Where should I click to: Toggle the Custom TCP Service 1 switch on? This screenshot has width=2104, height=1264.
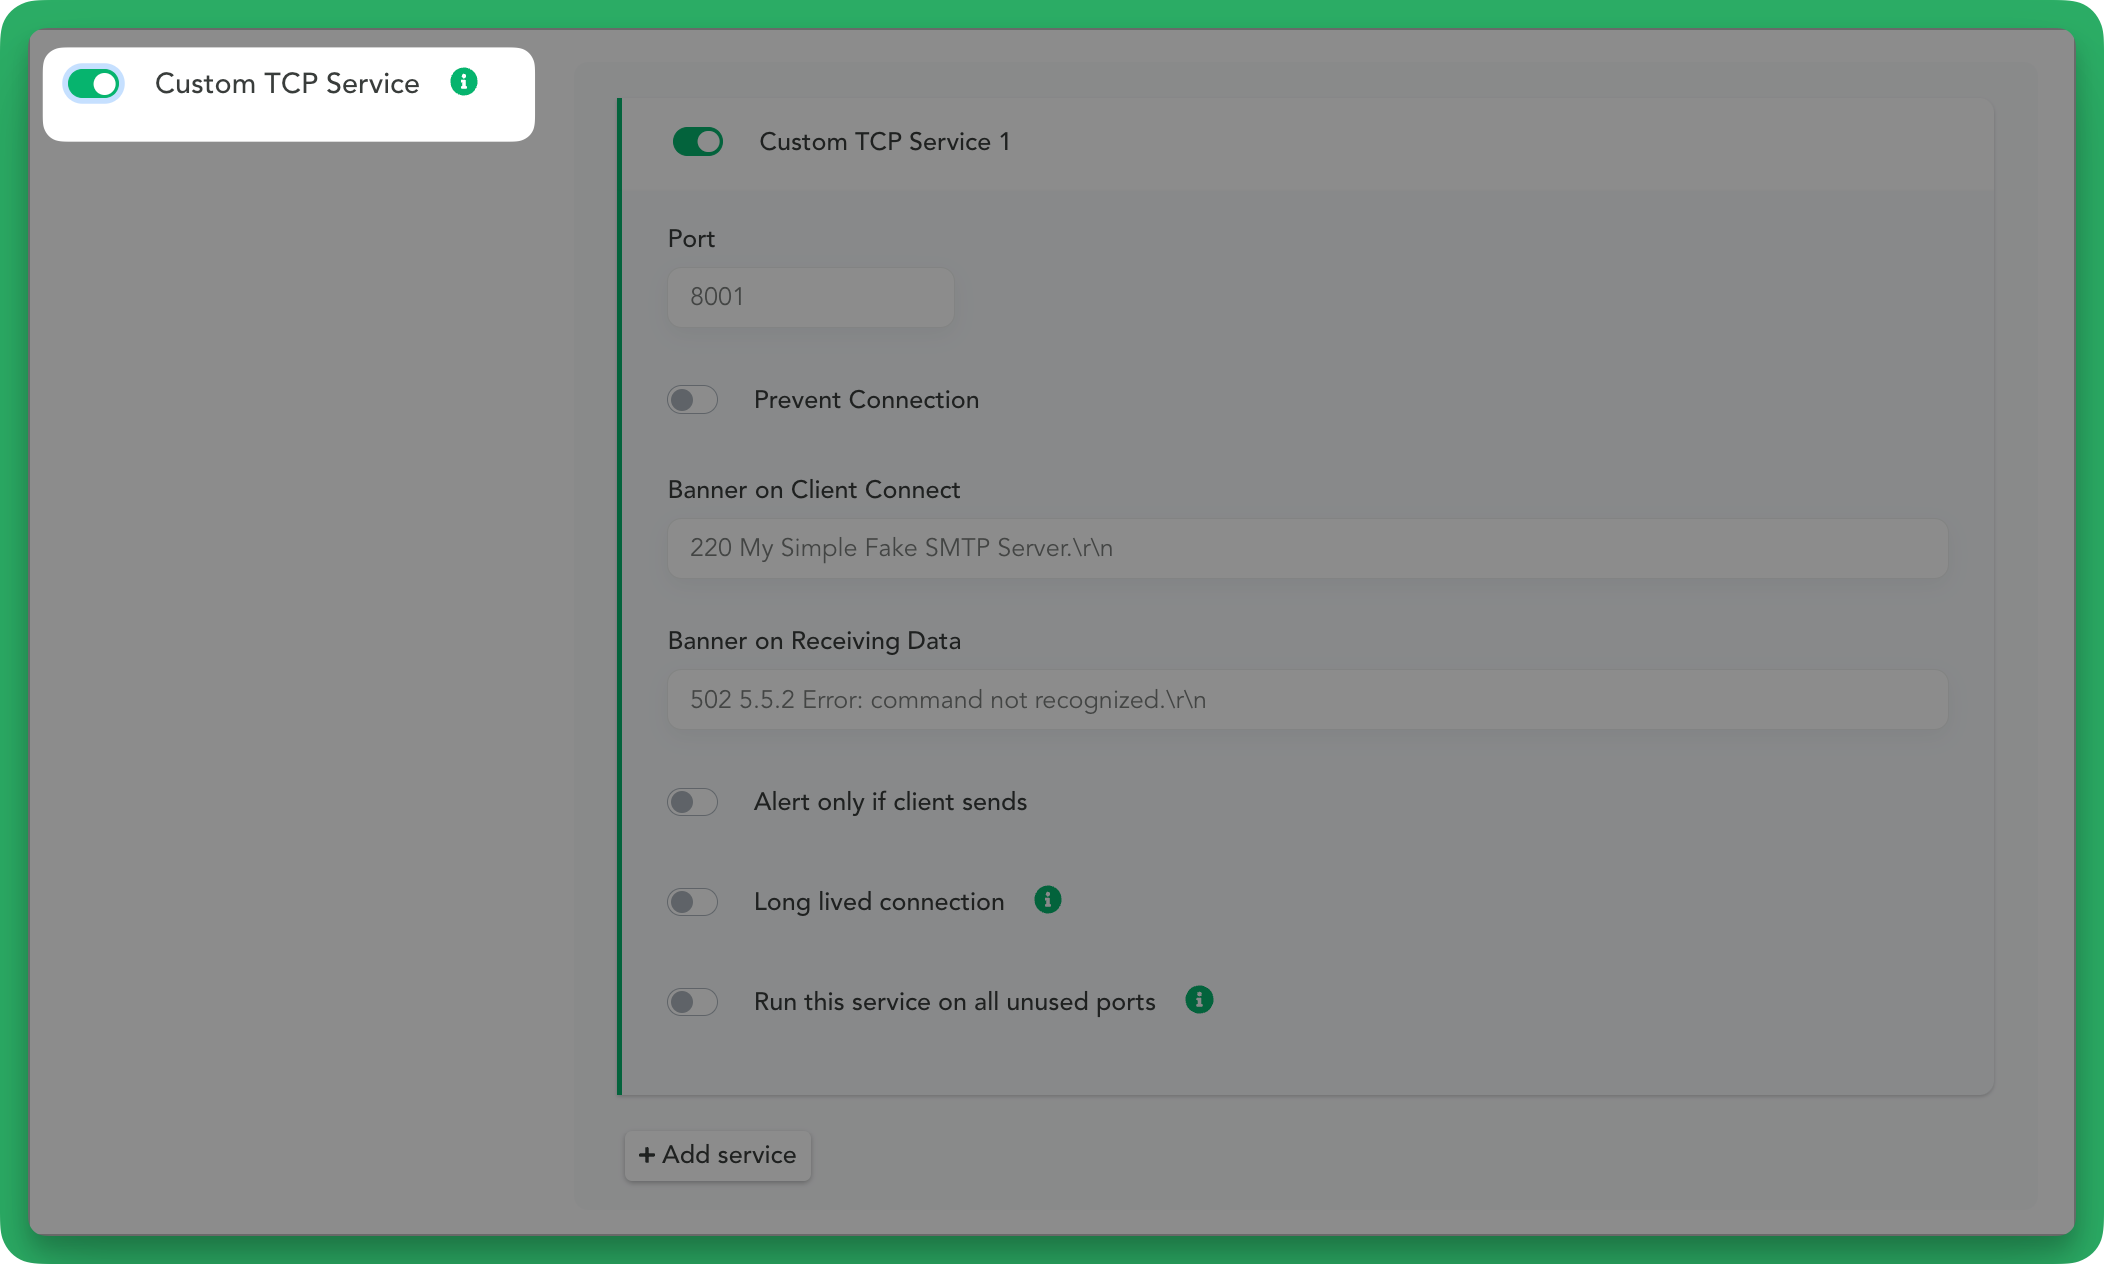pyautogui.click(x=696, y=141)
